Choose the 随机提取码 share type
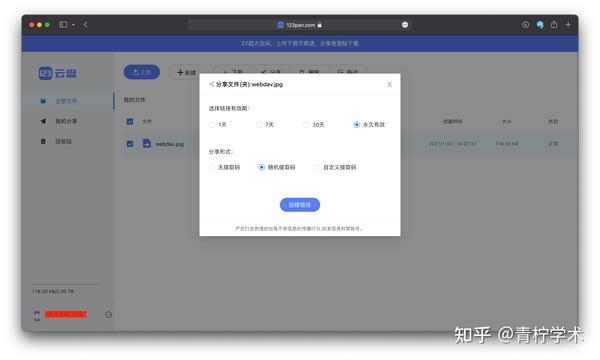600x360 pixels. pos(277,167)
